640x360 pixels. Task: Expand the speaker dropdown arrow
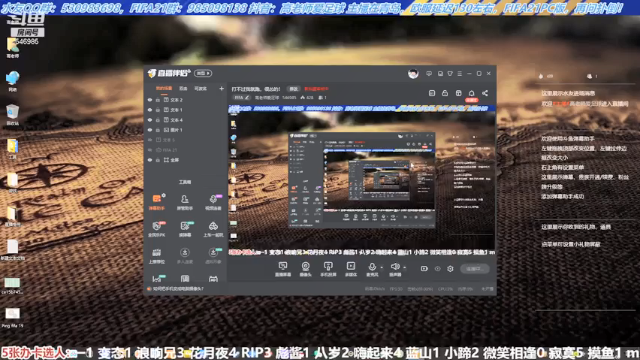pos(404,268)
